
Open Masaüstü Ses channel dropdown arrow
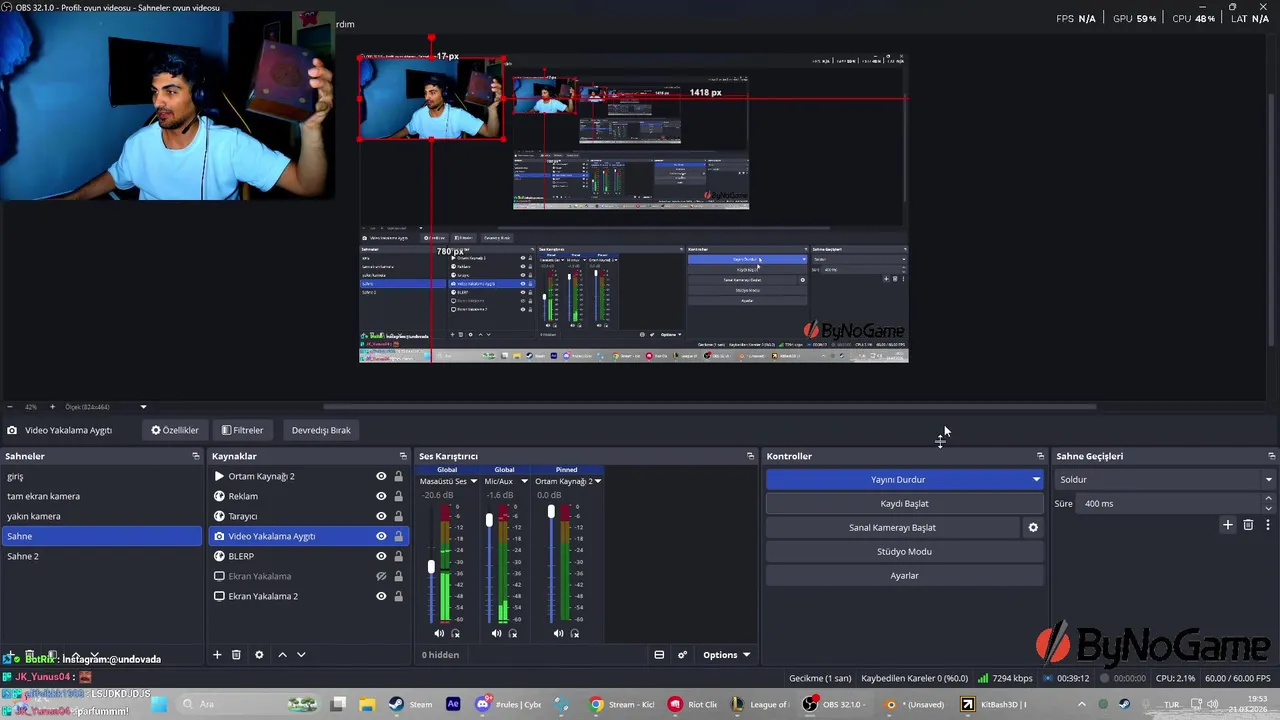474,481
